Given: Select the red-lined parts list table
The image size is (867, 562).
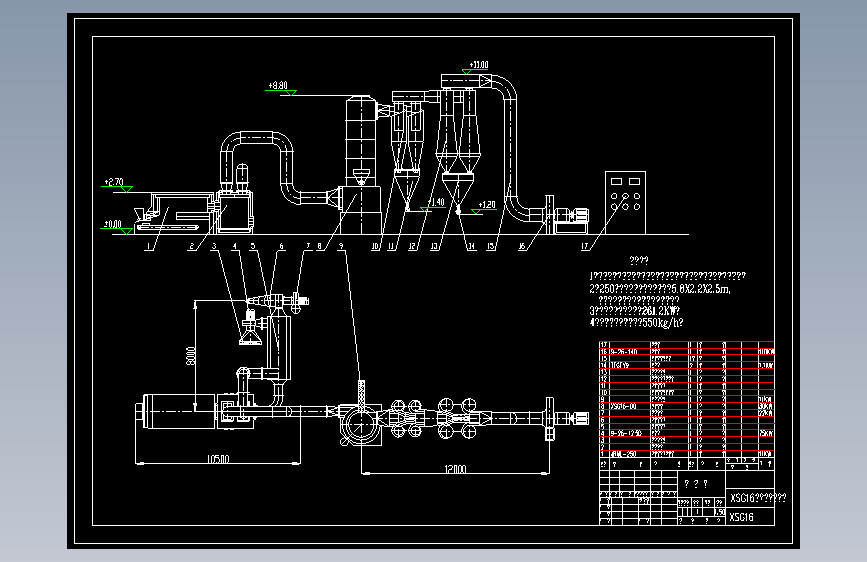Looking at the screenshot, I should (x=687, y=399).
